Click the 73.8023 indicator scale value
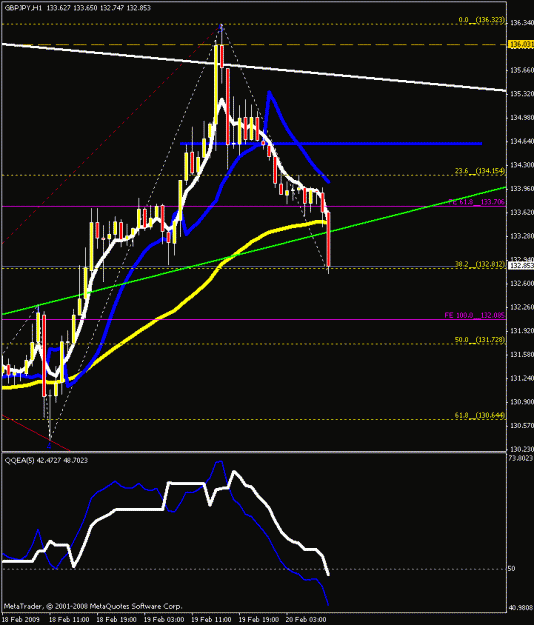 click(x=521, y=458)
